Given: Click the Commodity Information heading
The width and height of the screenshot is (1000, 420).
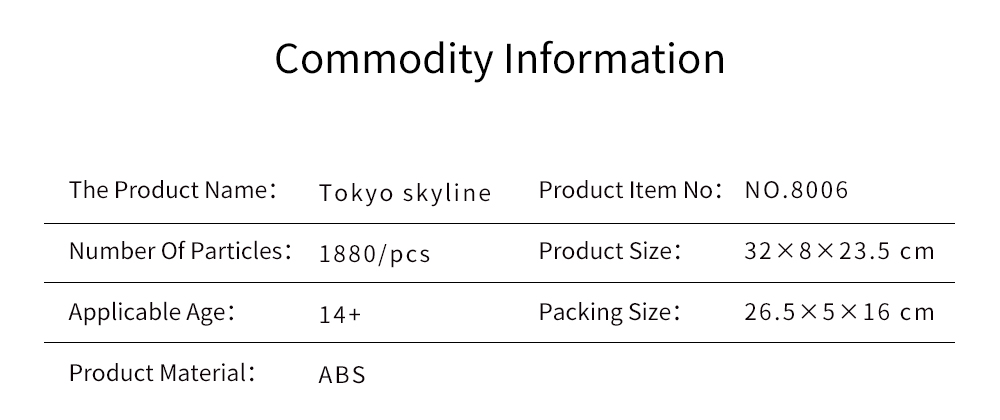Looking at the screenshot, I should [499, 59].
